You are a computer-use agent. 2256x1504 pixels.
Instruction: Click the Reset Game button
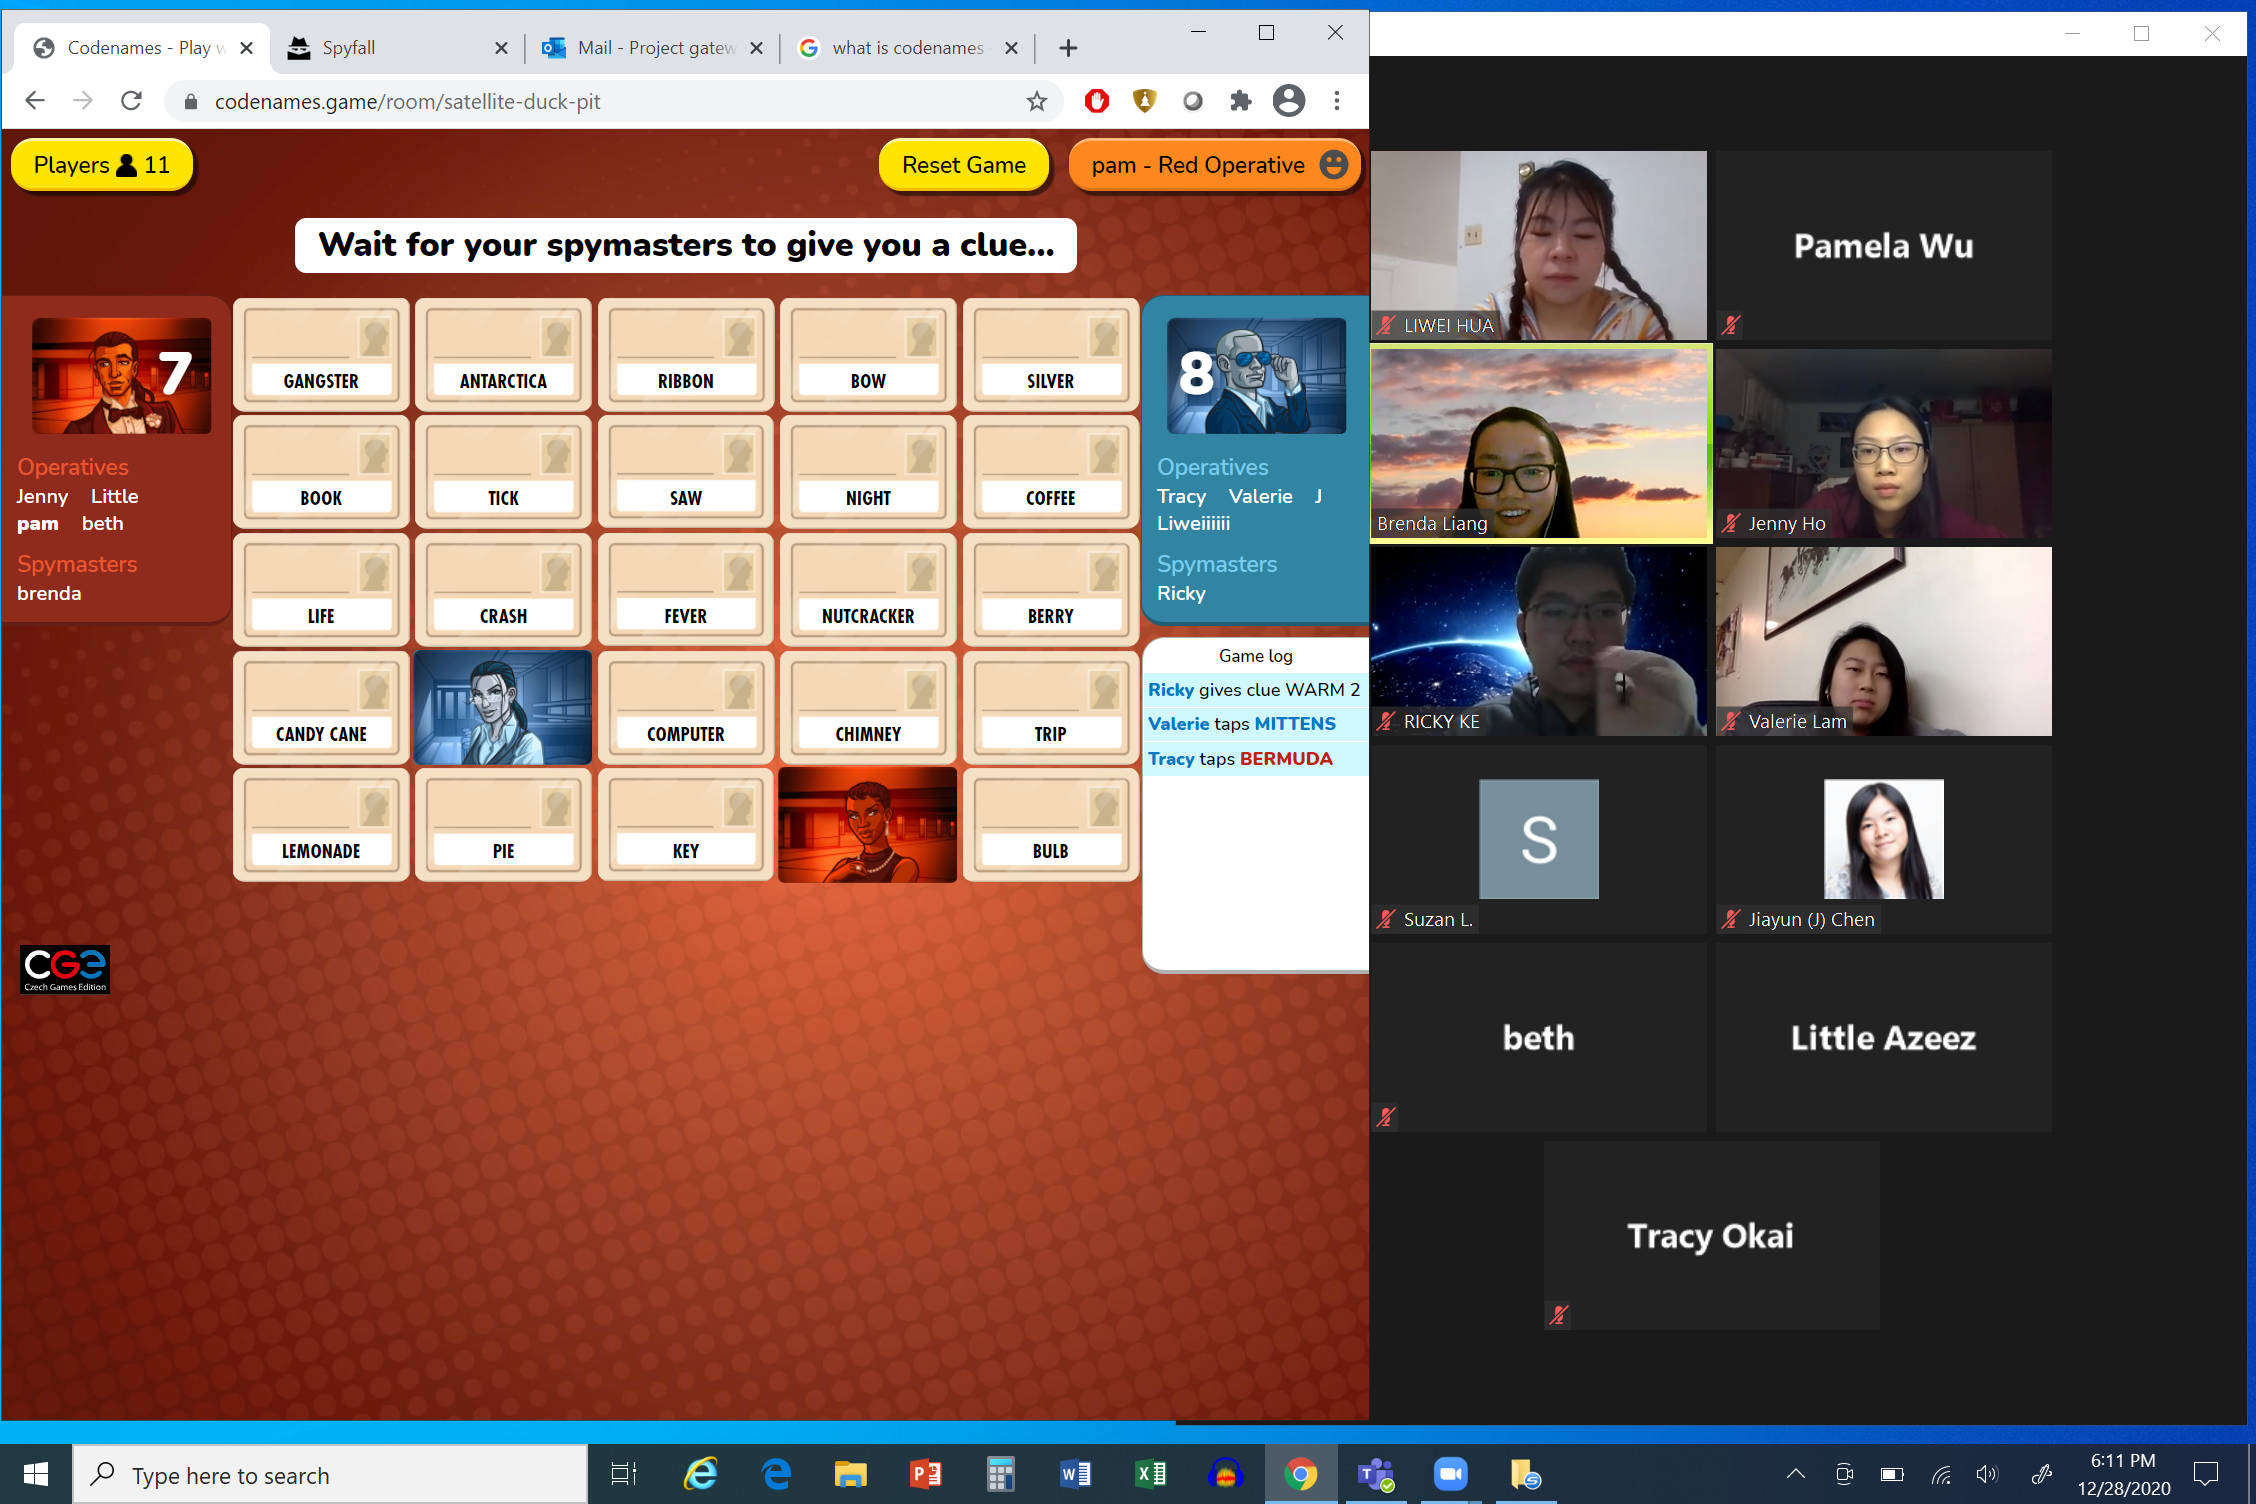tap(963, 165)
